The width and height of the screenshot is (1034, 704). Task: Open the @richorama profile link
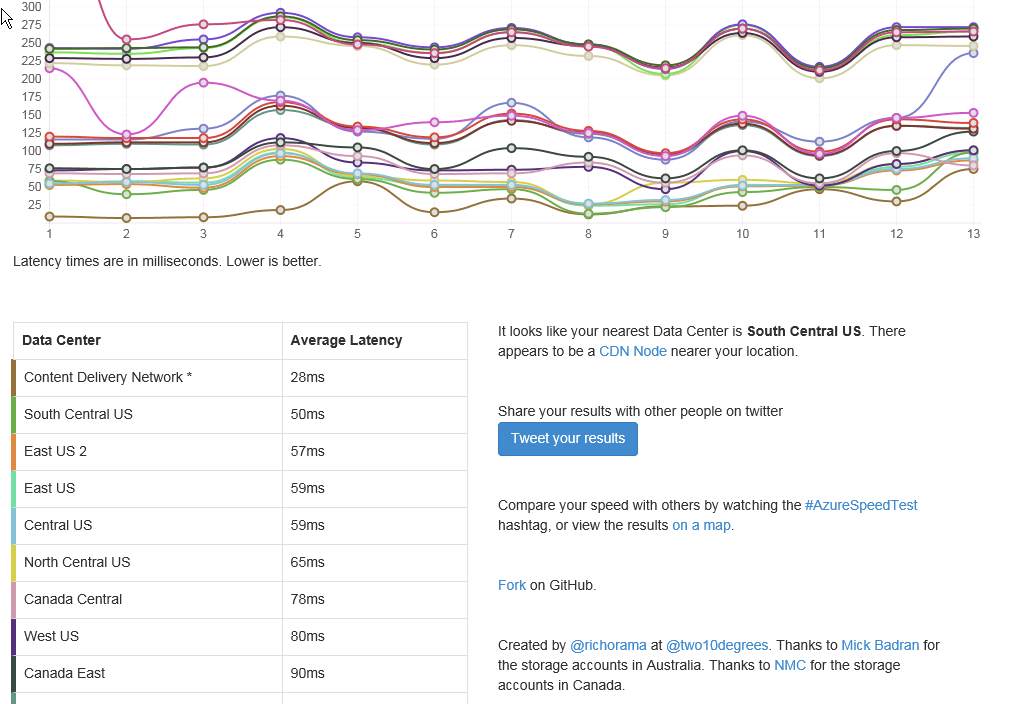[608, 645]
